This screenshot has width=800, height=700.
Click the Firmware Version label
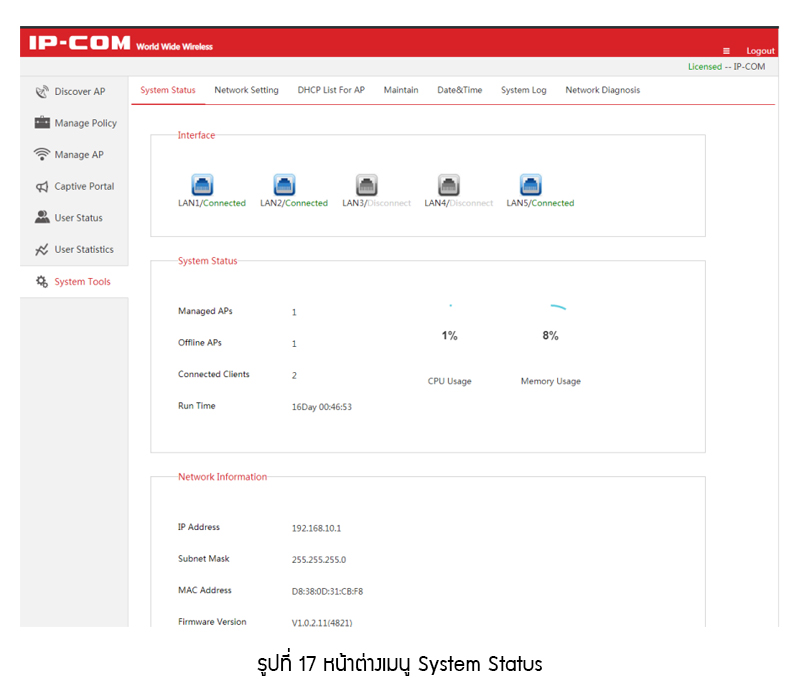click(212, 622)
